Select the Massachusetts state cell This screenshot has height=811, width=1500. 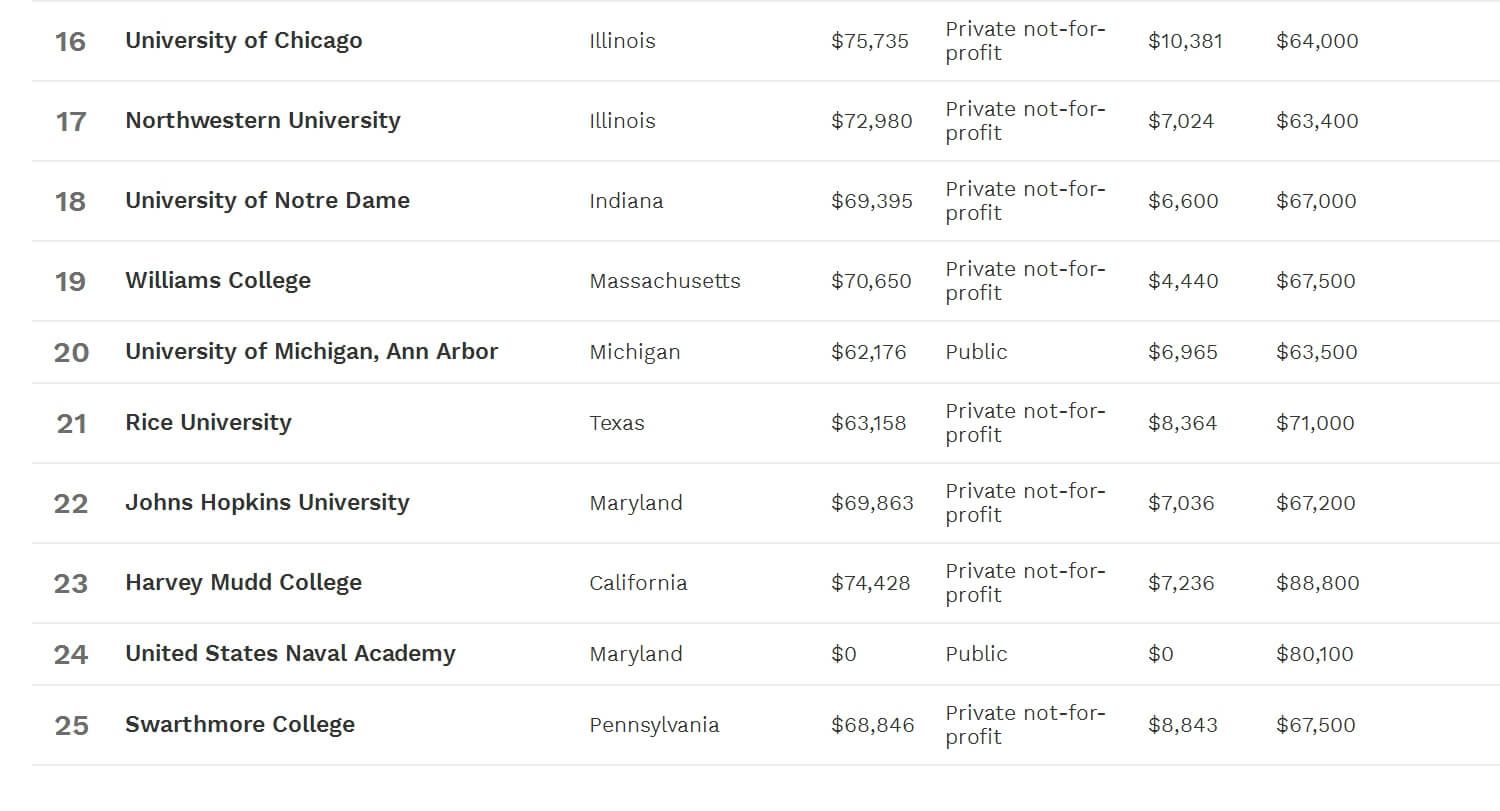(x=665, y=281)
